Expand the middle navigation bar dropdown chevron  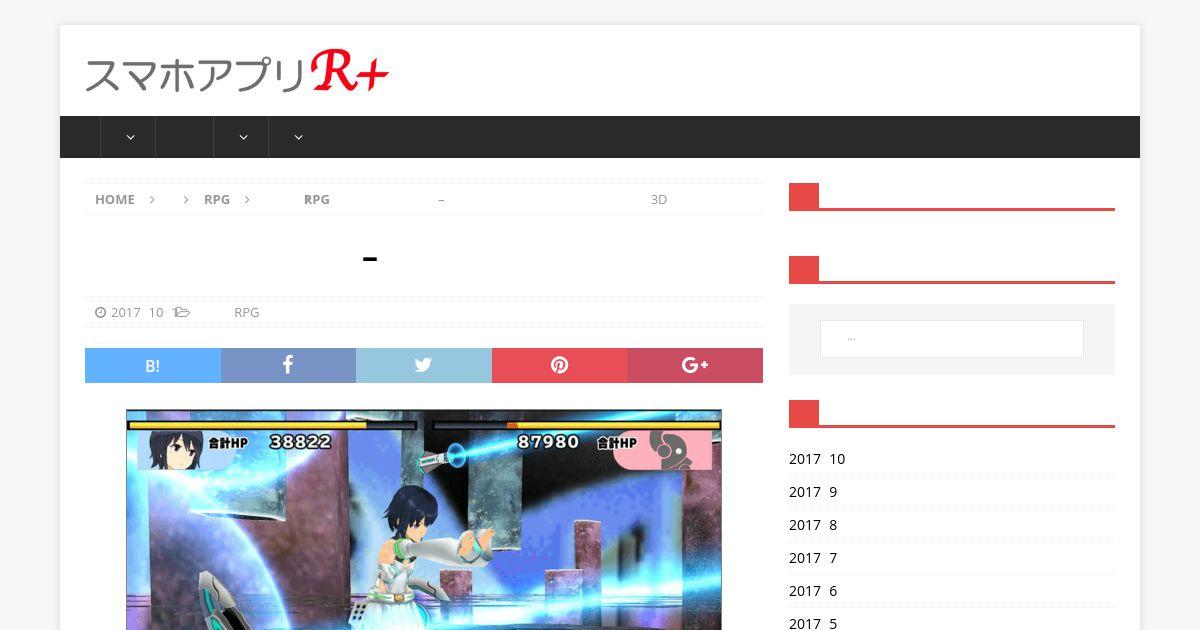pyautogui.click(x=243, y=137)
